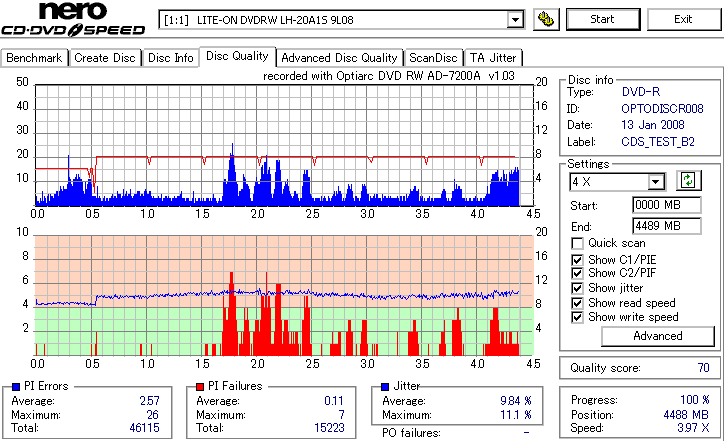Toggle Show read speed checkbox
This screenshot has width=724, height=441.
pos(577,303)
